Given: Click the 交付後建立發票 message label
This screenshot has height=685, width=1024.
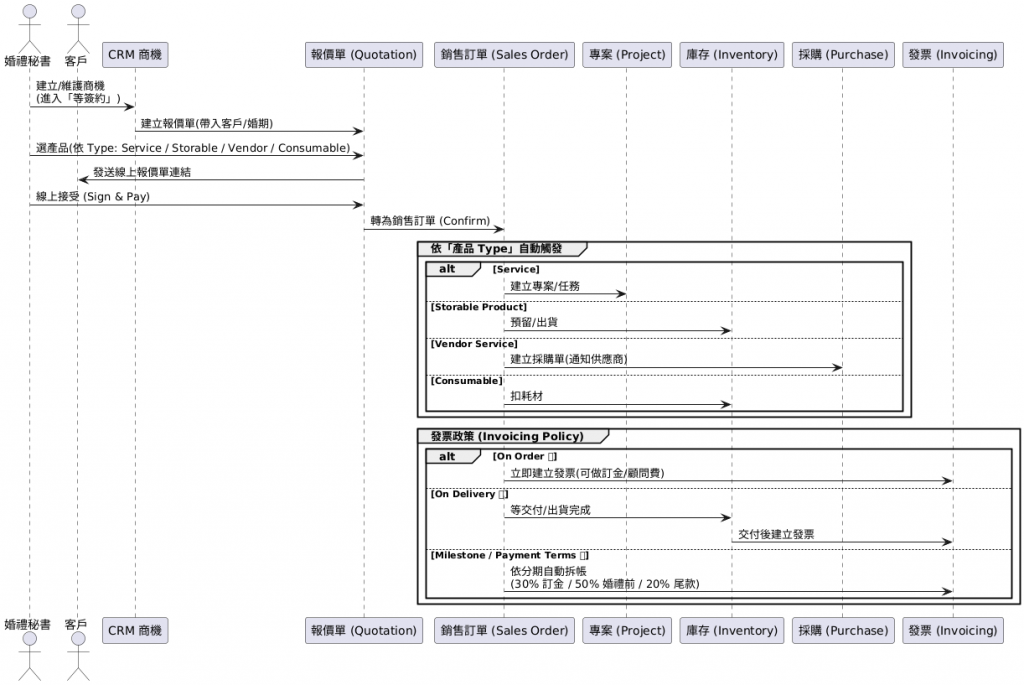Looking at the screenshot, I should click(x=776, y=534).
